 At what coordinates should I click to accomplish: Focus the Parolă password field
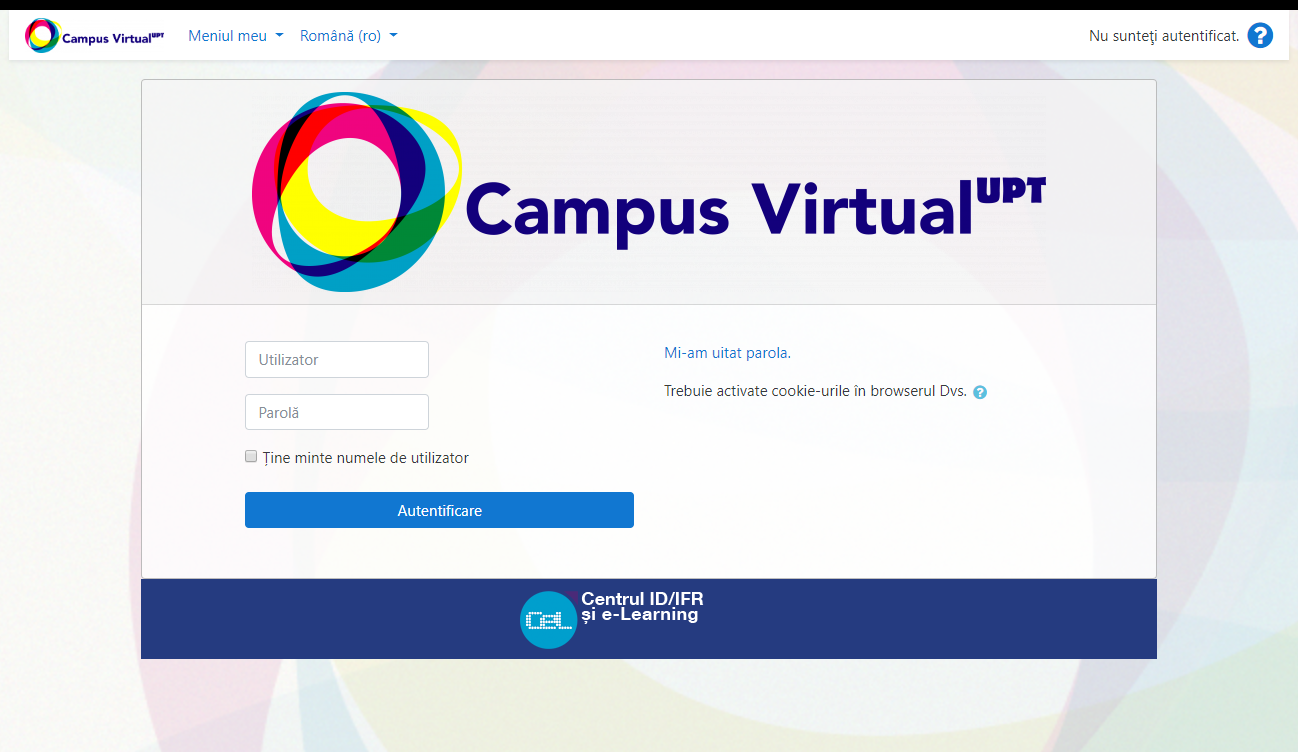pos(337,412)
